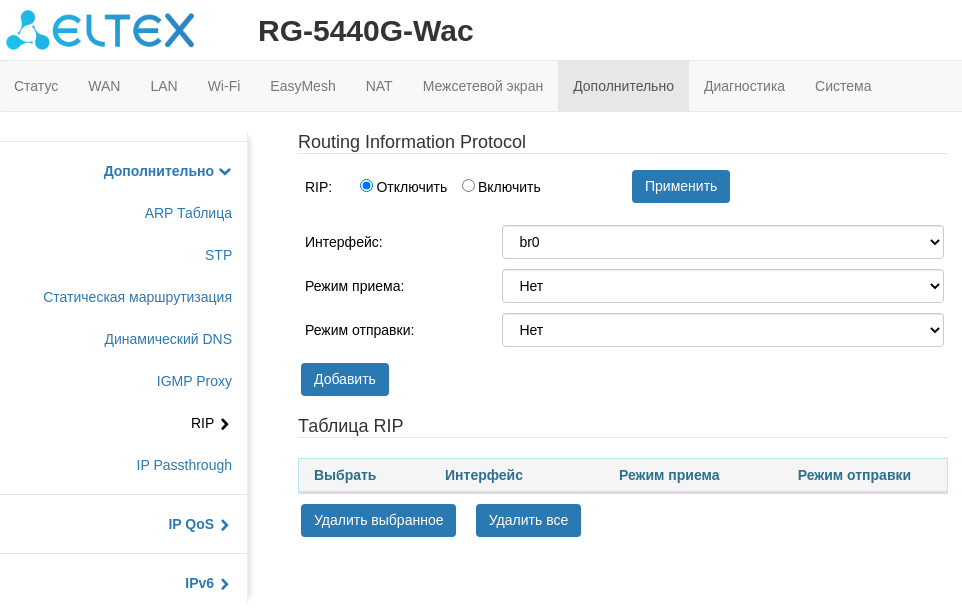Viewport: 962px width, 608px height.
Task: Open the Интерфейс br0 dropdown
Action: pyautogui.click(x=722, y=242)
